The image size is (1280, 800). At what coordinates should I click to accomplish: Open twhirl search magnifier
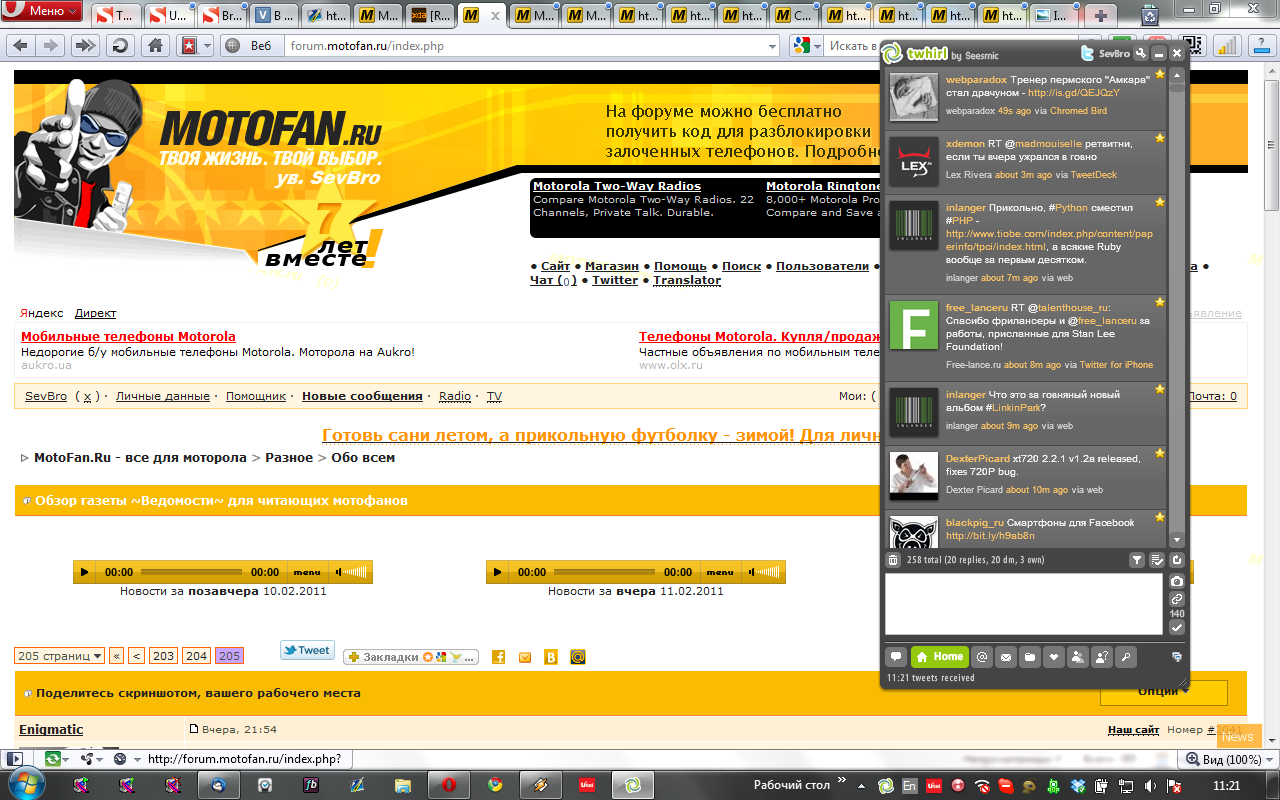click(1125, 657)
